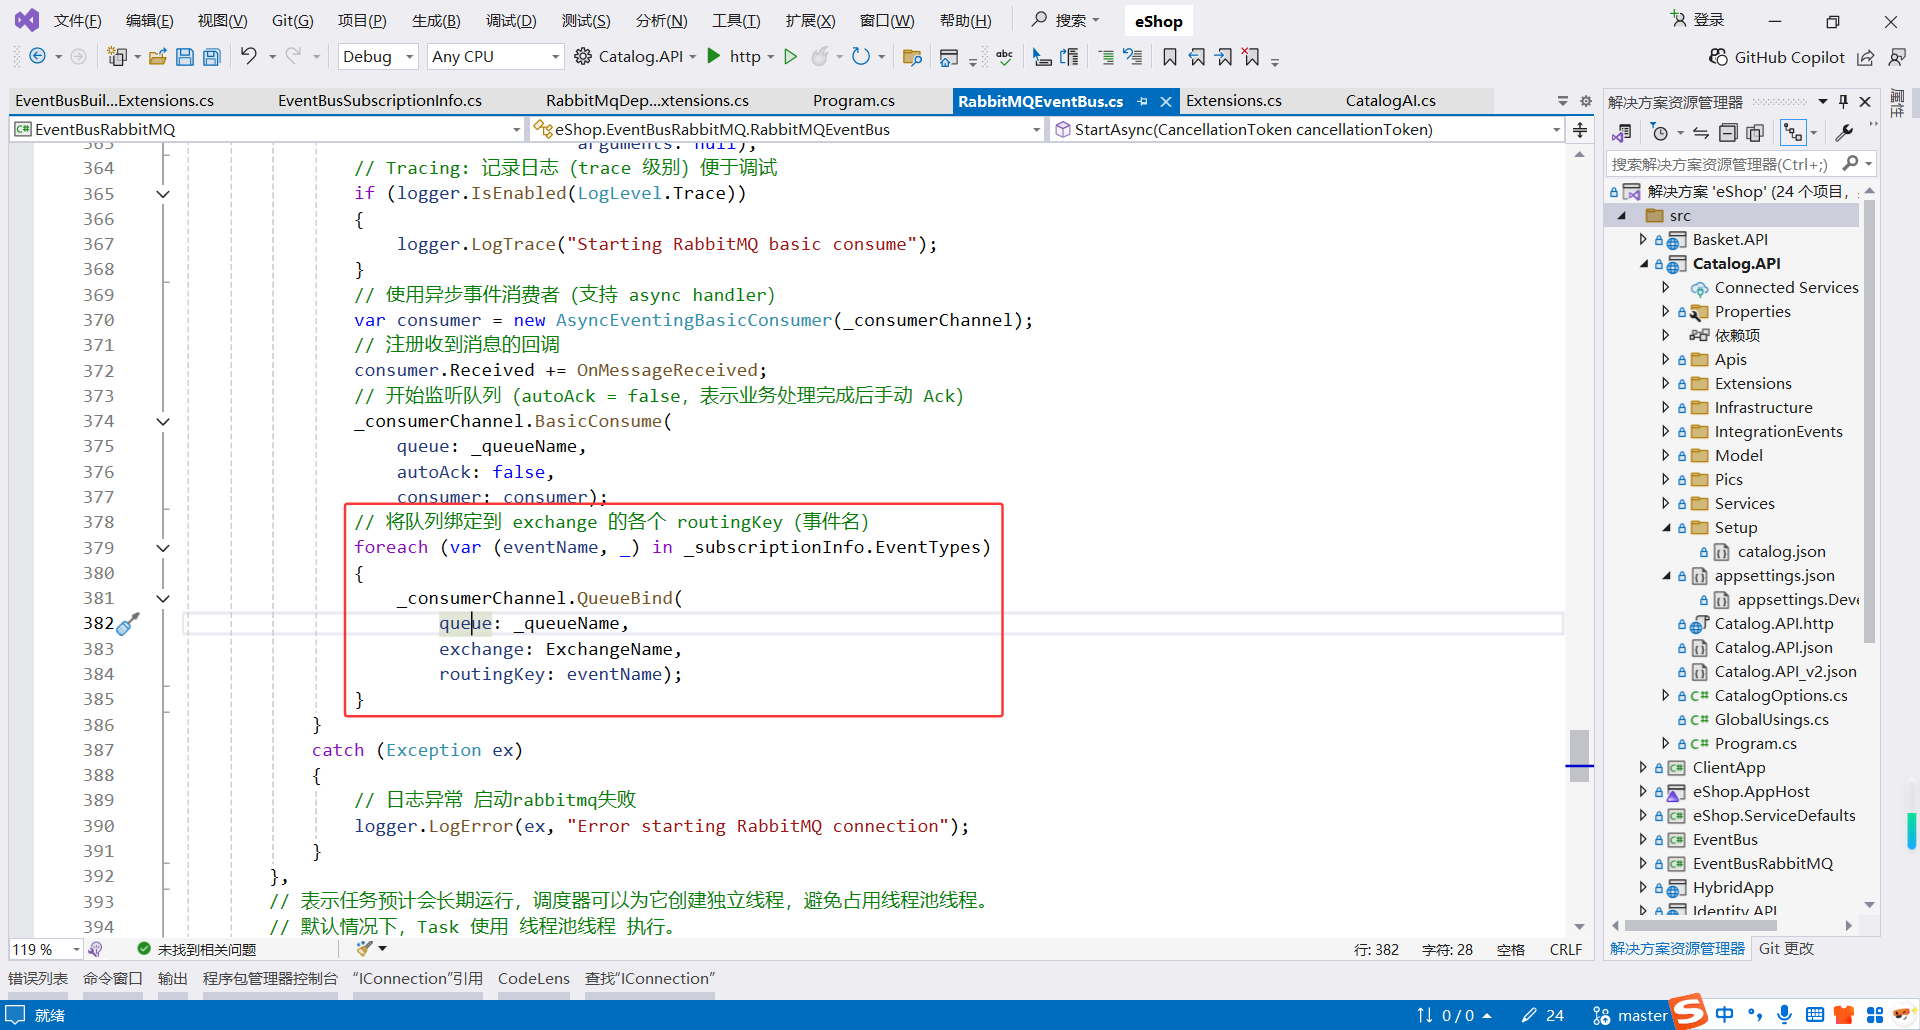Switch to the Program.cs tab
This screenshot has width=1920, height=1030.
click(x=853, y=100)
